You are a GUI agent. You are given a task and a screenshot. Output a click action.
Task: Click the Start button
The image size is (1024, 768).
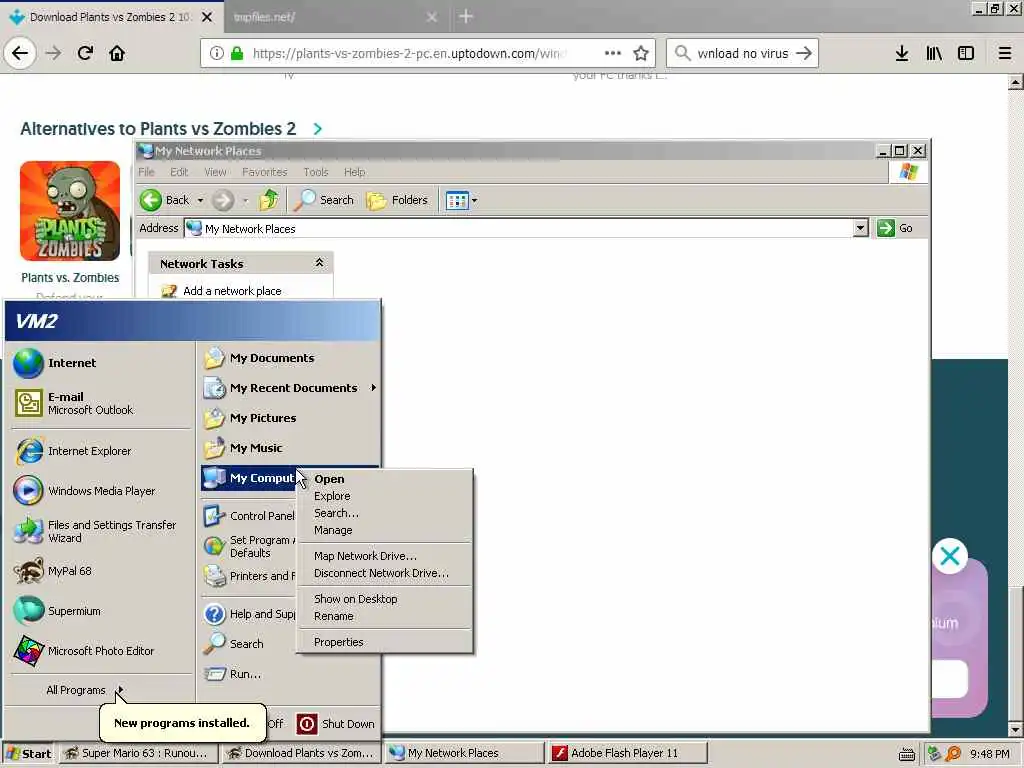(x=29, y=754)
